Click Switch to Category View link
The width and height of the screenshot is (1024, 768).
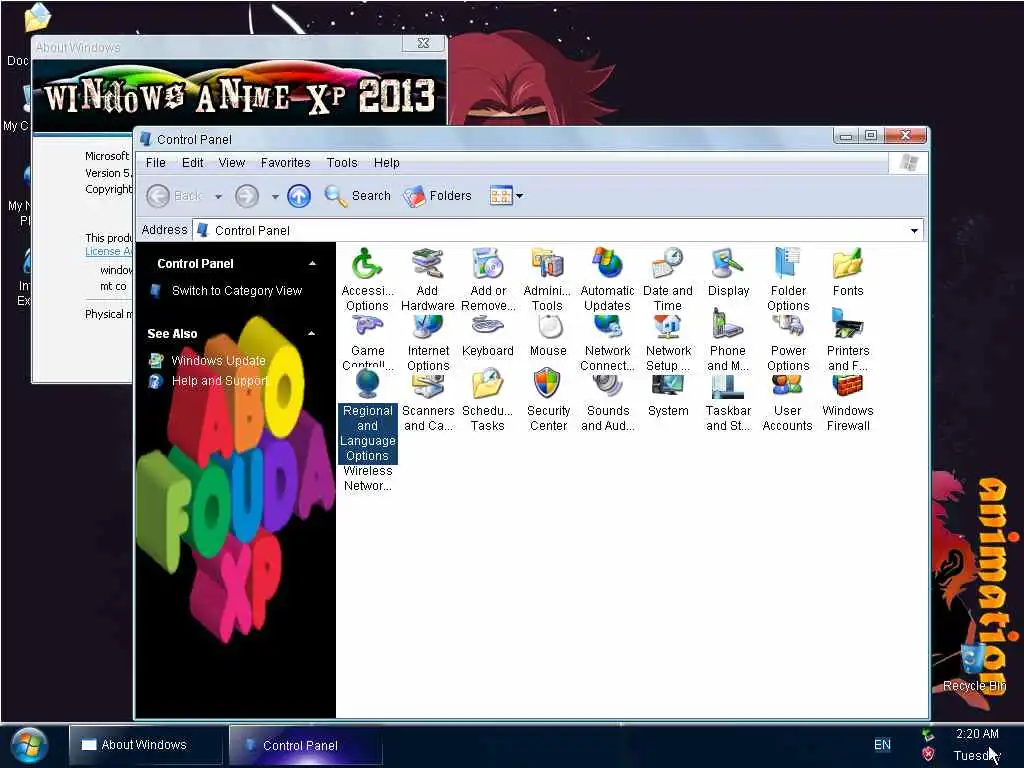tap(236, 291)
